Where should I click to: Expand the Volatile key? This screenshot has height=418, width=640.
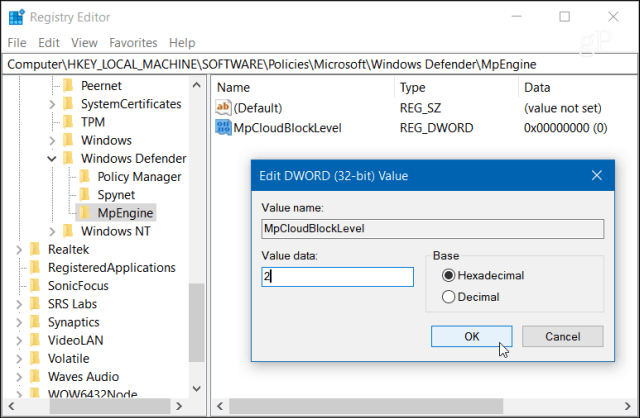coord(19,359)
